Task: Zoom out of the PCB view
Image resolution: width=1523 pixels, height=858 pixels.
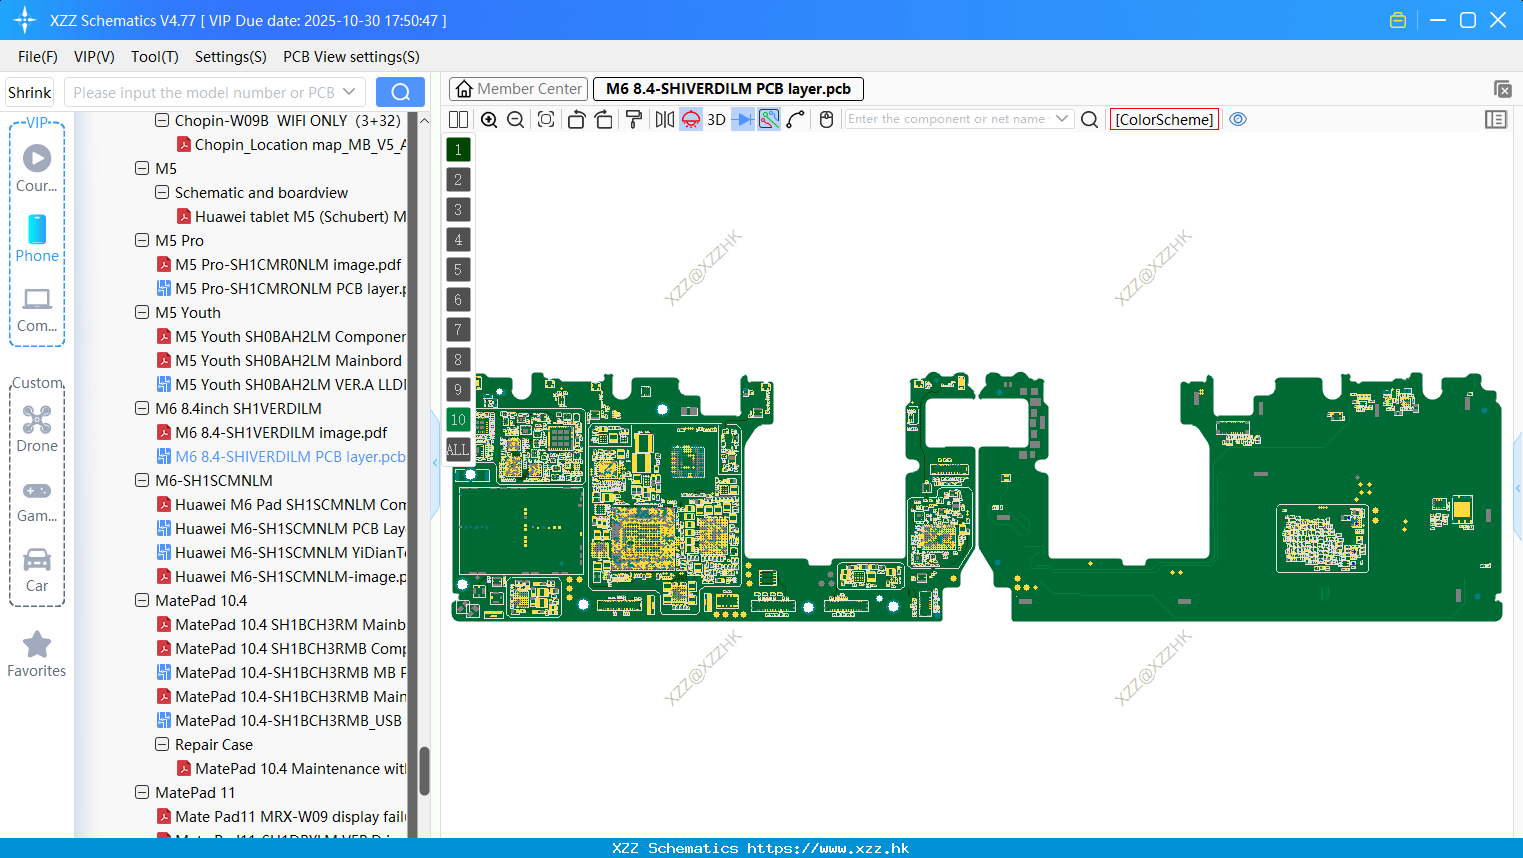Action: [x=516, y=119]
